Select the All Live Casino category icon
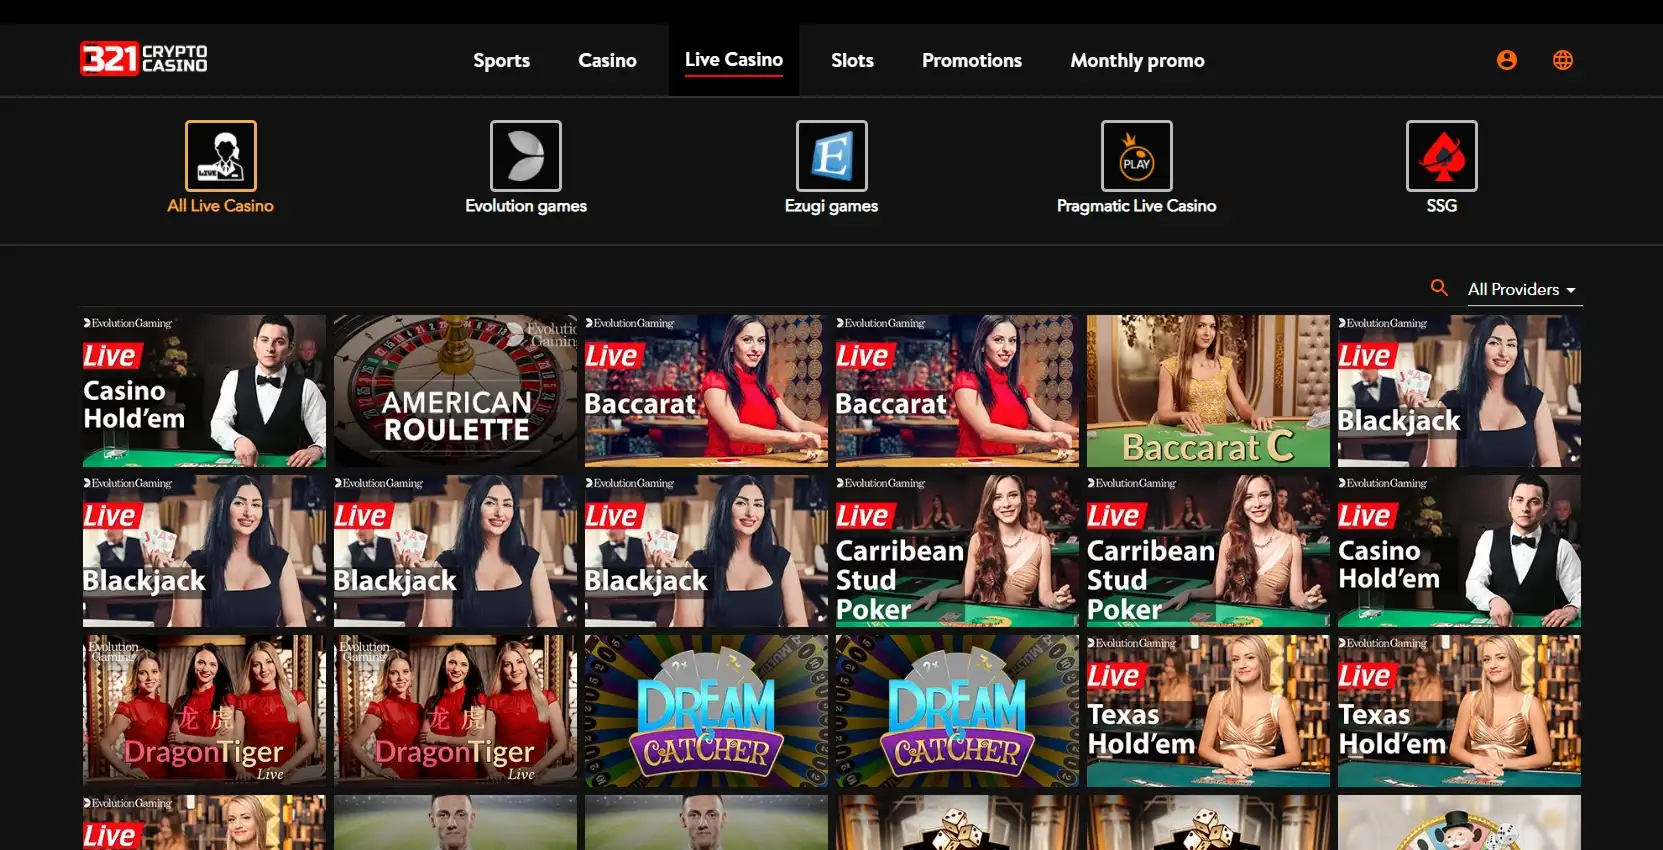The image size is (1663, 850). [221, 156]
